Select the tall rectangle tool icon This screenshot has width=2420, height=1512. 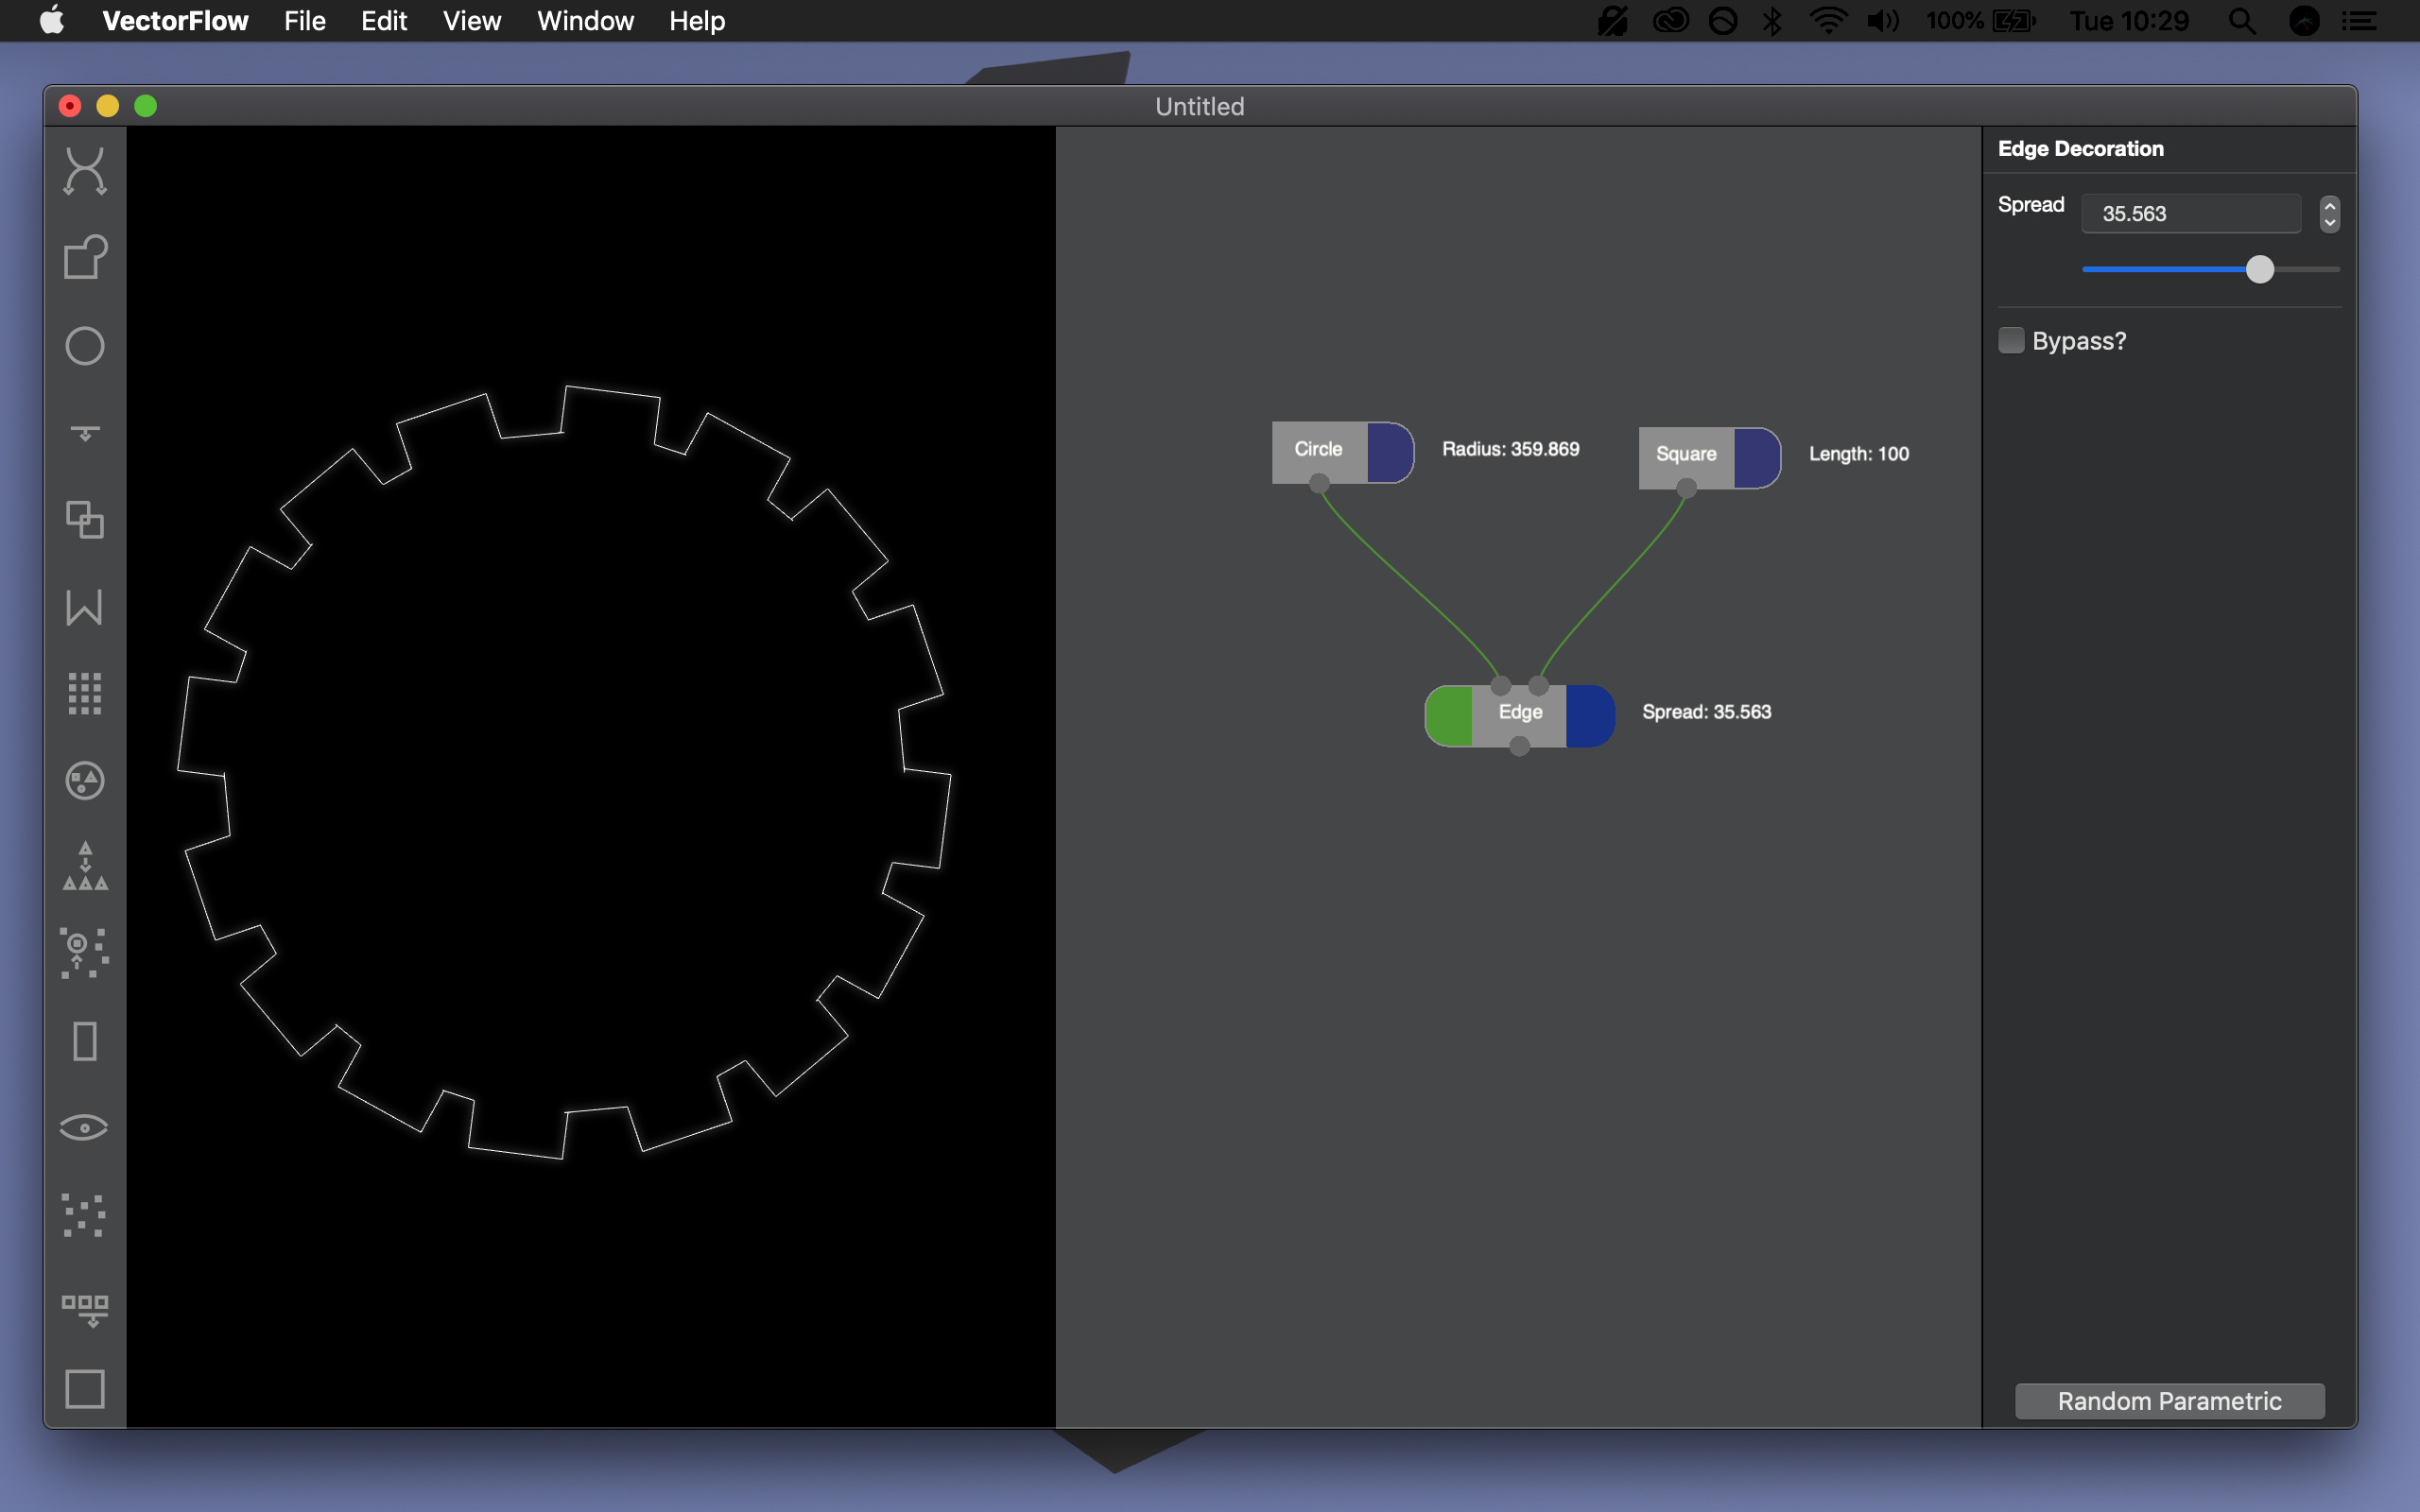pos(84,1041)
